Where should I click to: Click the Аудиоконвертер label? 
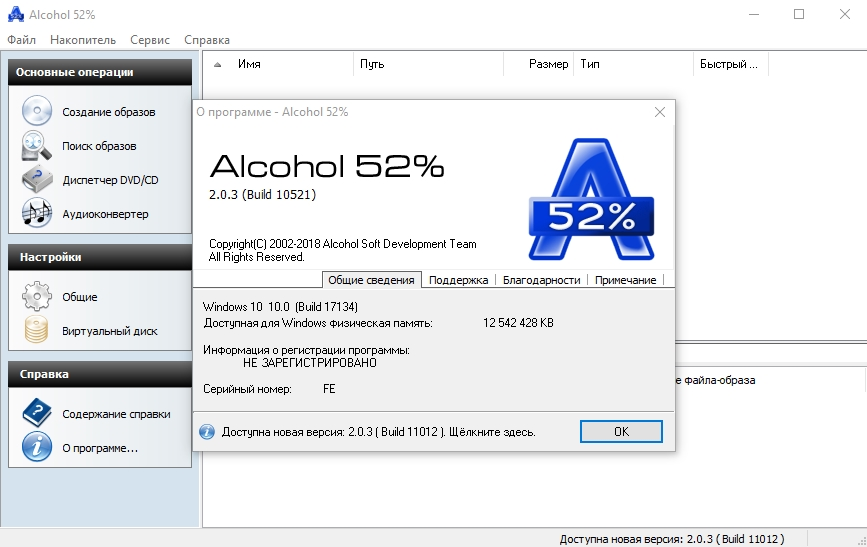pyautogui.click(x=105, y=214)
